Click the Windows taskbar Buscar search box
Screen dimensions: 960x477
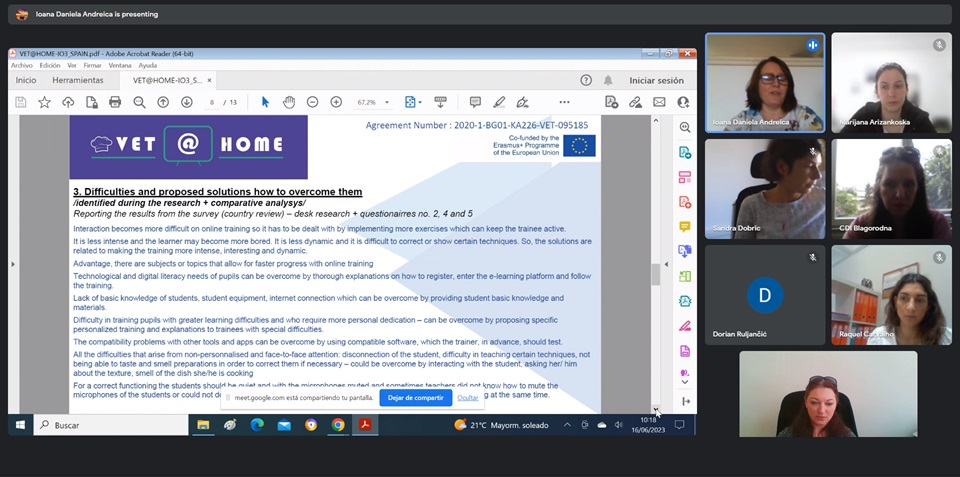110,425
